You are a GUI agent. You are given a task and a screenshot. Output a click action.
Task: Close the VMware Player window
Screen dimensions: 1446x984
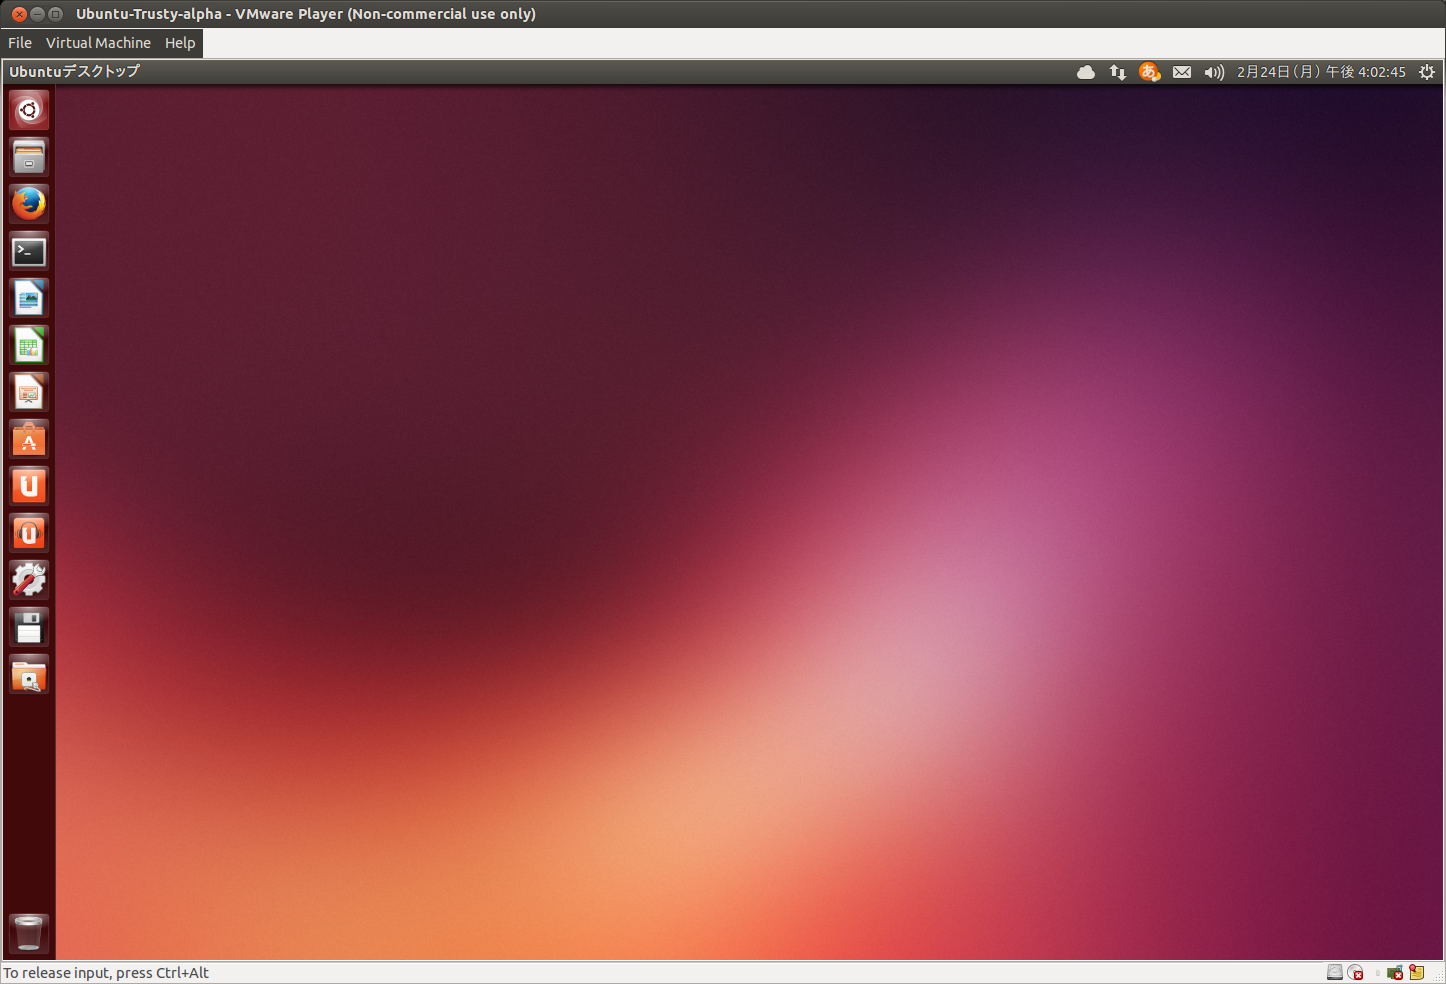(x=19, y=14)
